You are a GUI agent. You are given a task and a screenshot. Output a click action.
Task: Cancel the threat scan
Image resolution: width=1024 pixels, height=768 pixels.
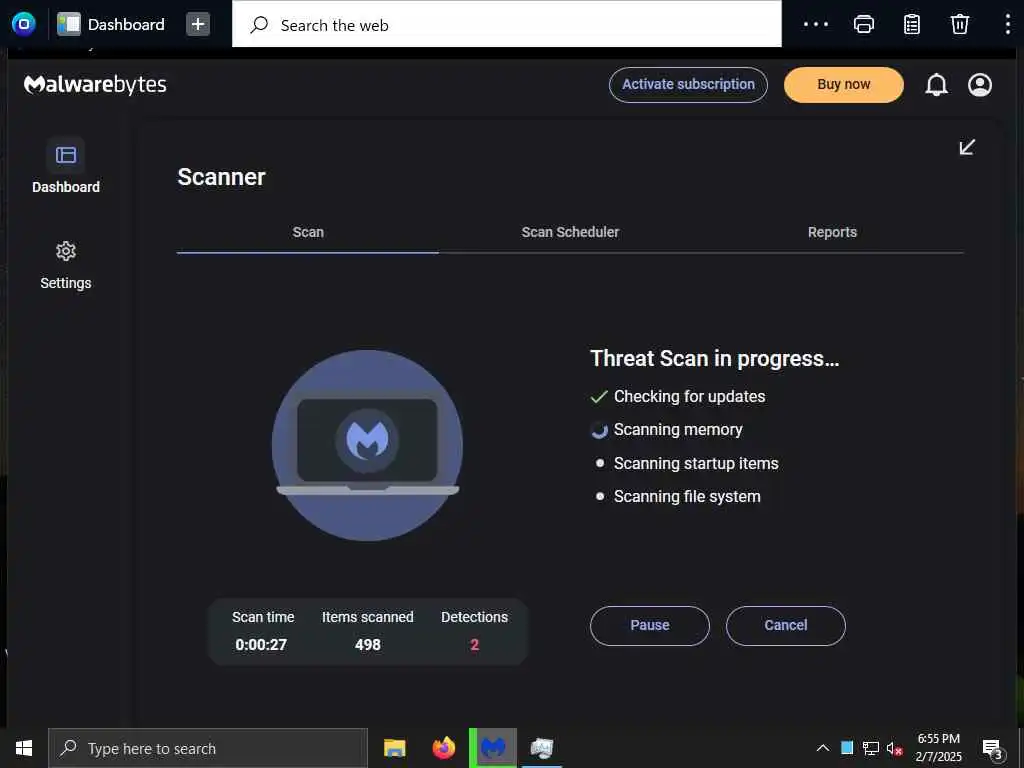[x=786, y=626]
